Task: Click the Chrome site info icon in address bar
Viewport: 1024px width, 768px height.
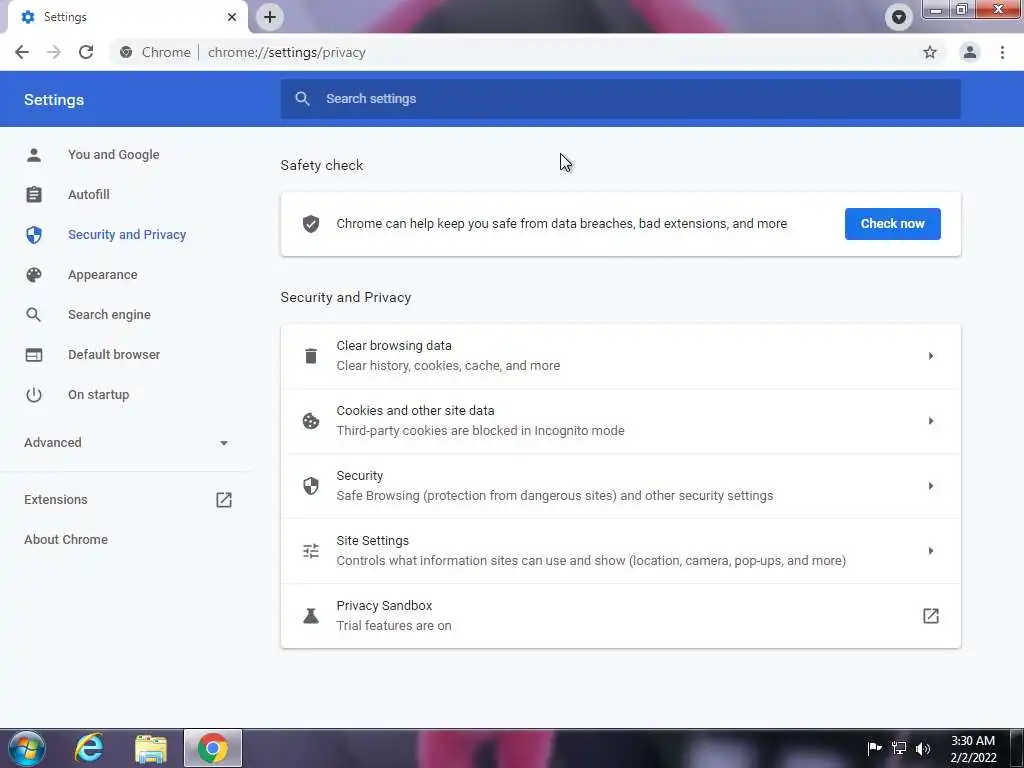Action: coord(126,52)
